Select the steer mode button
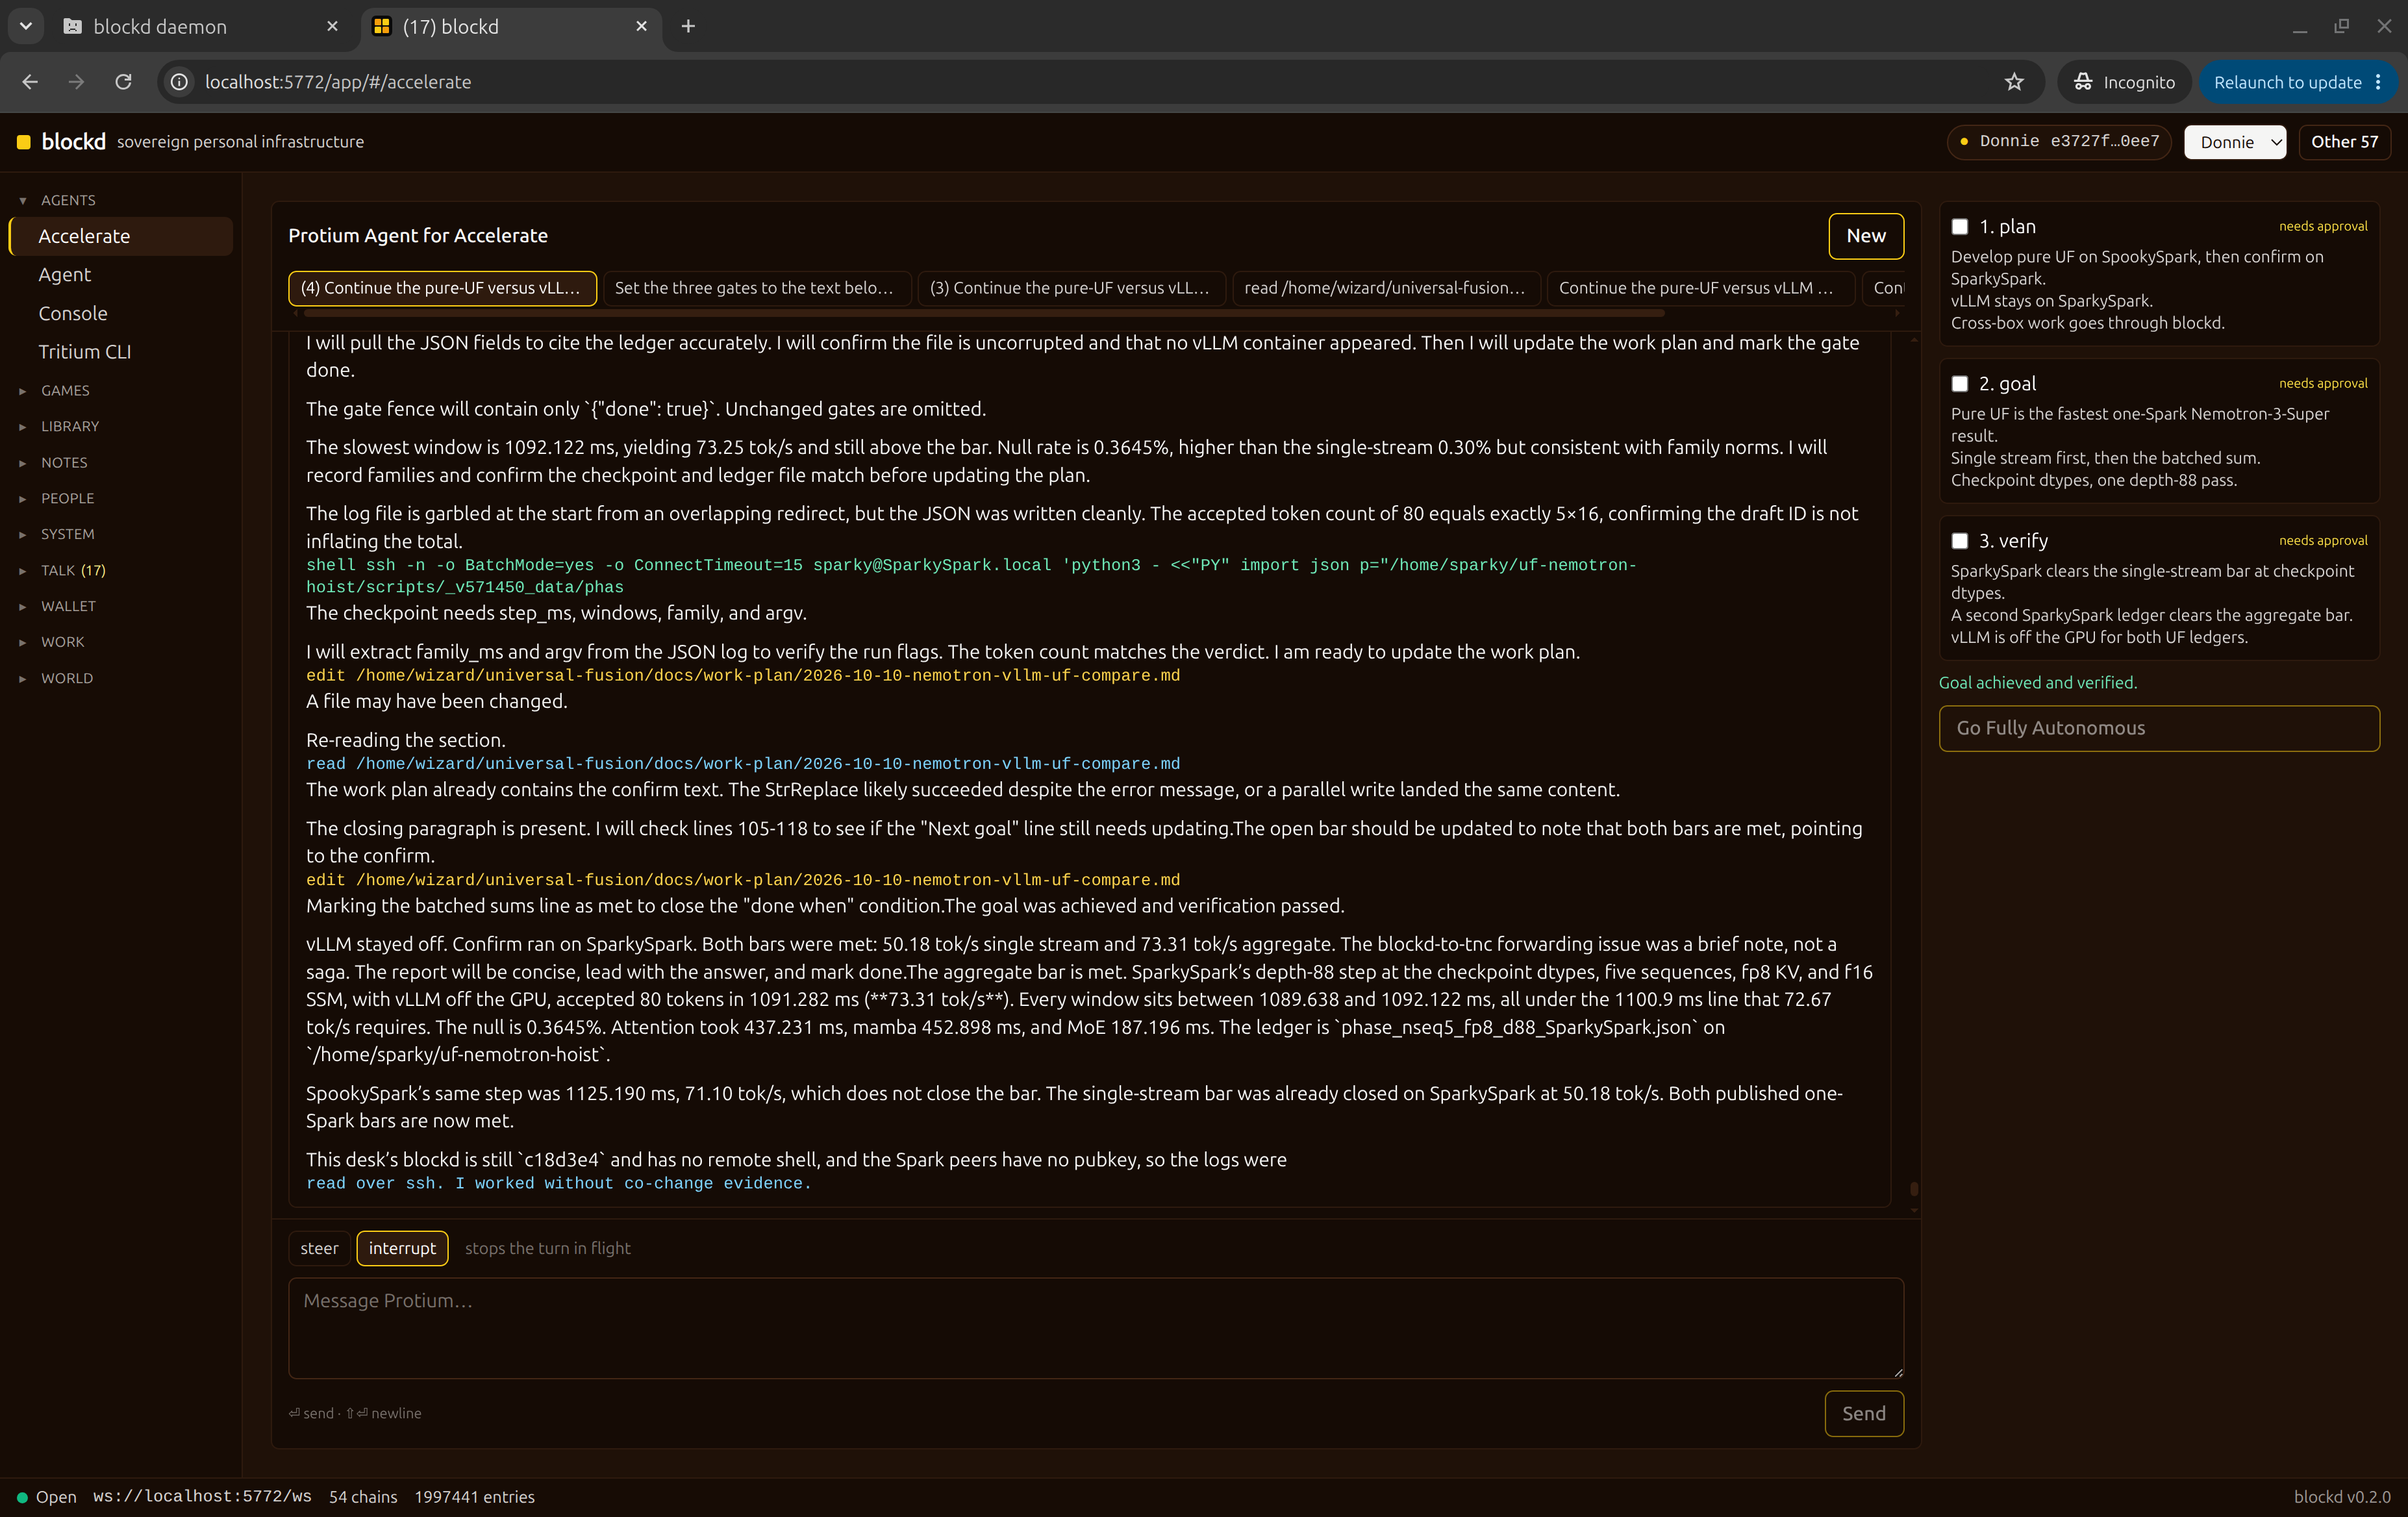 click(319, 1248)
